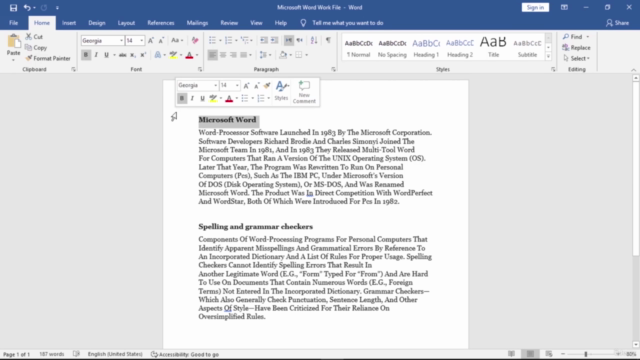The image size is (640, 360).
Task: Open Ribbon Display Options icon
Action: (x=564, y=7)
